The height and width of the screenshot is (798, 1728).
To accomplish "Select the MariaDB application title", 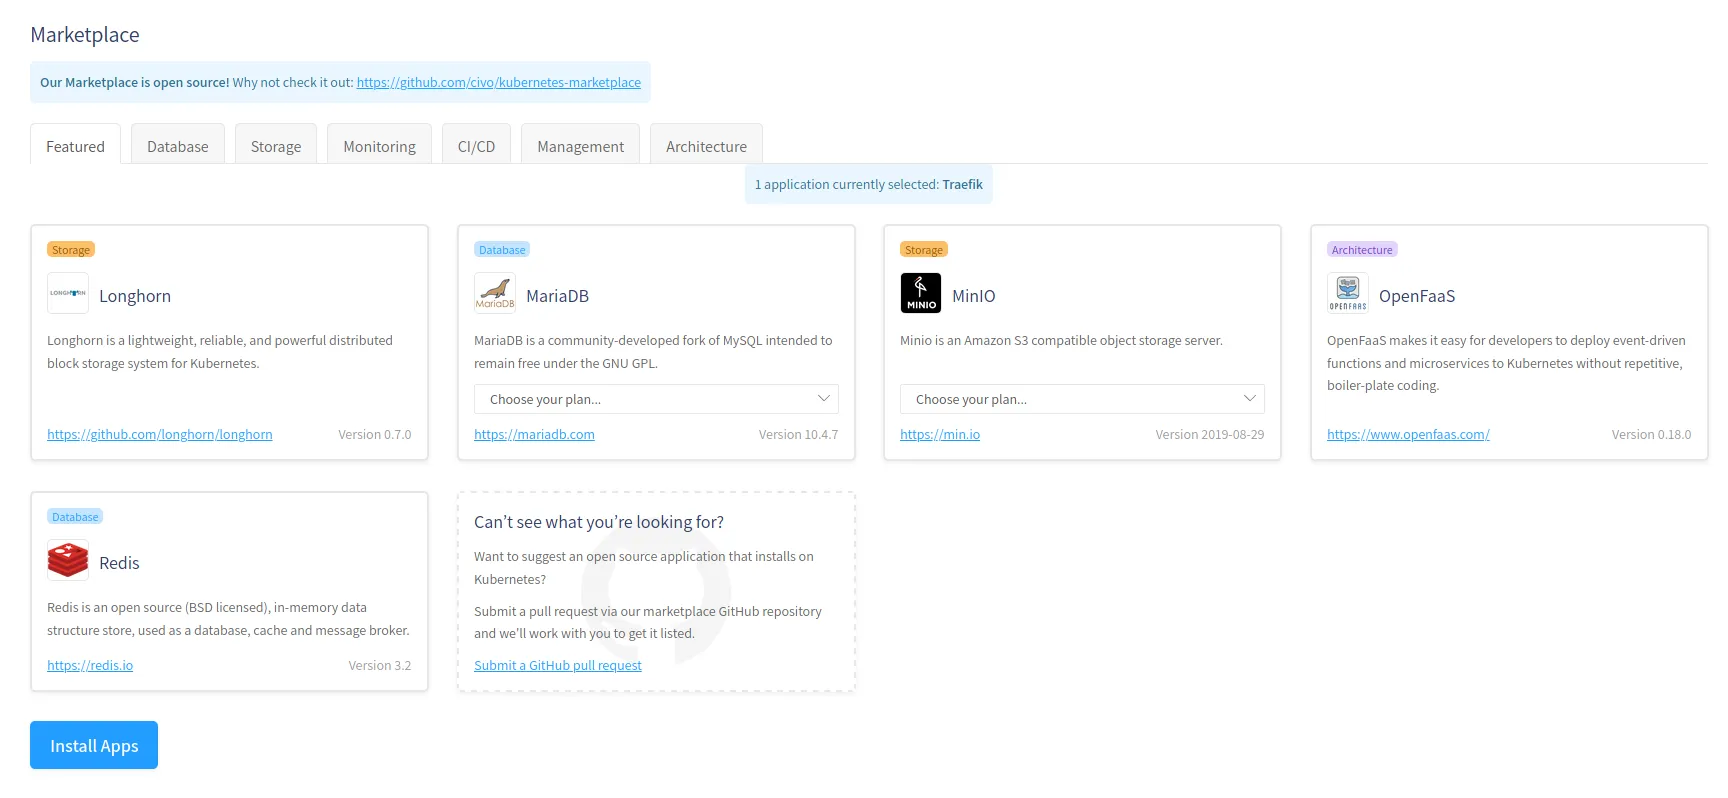I will 557,296.
